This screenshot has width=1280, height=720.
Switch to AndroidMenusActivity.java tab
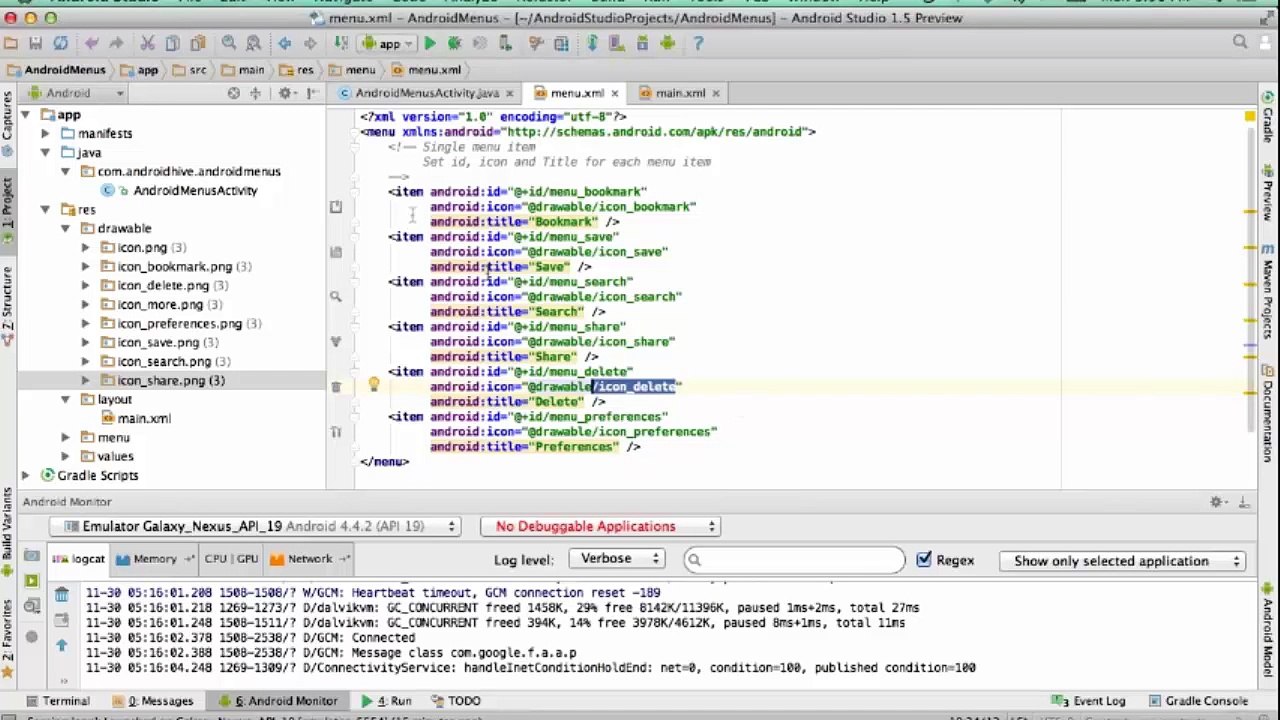coord(426,93)
